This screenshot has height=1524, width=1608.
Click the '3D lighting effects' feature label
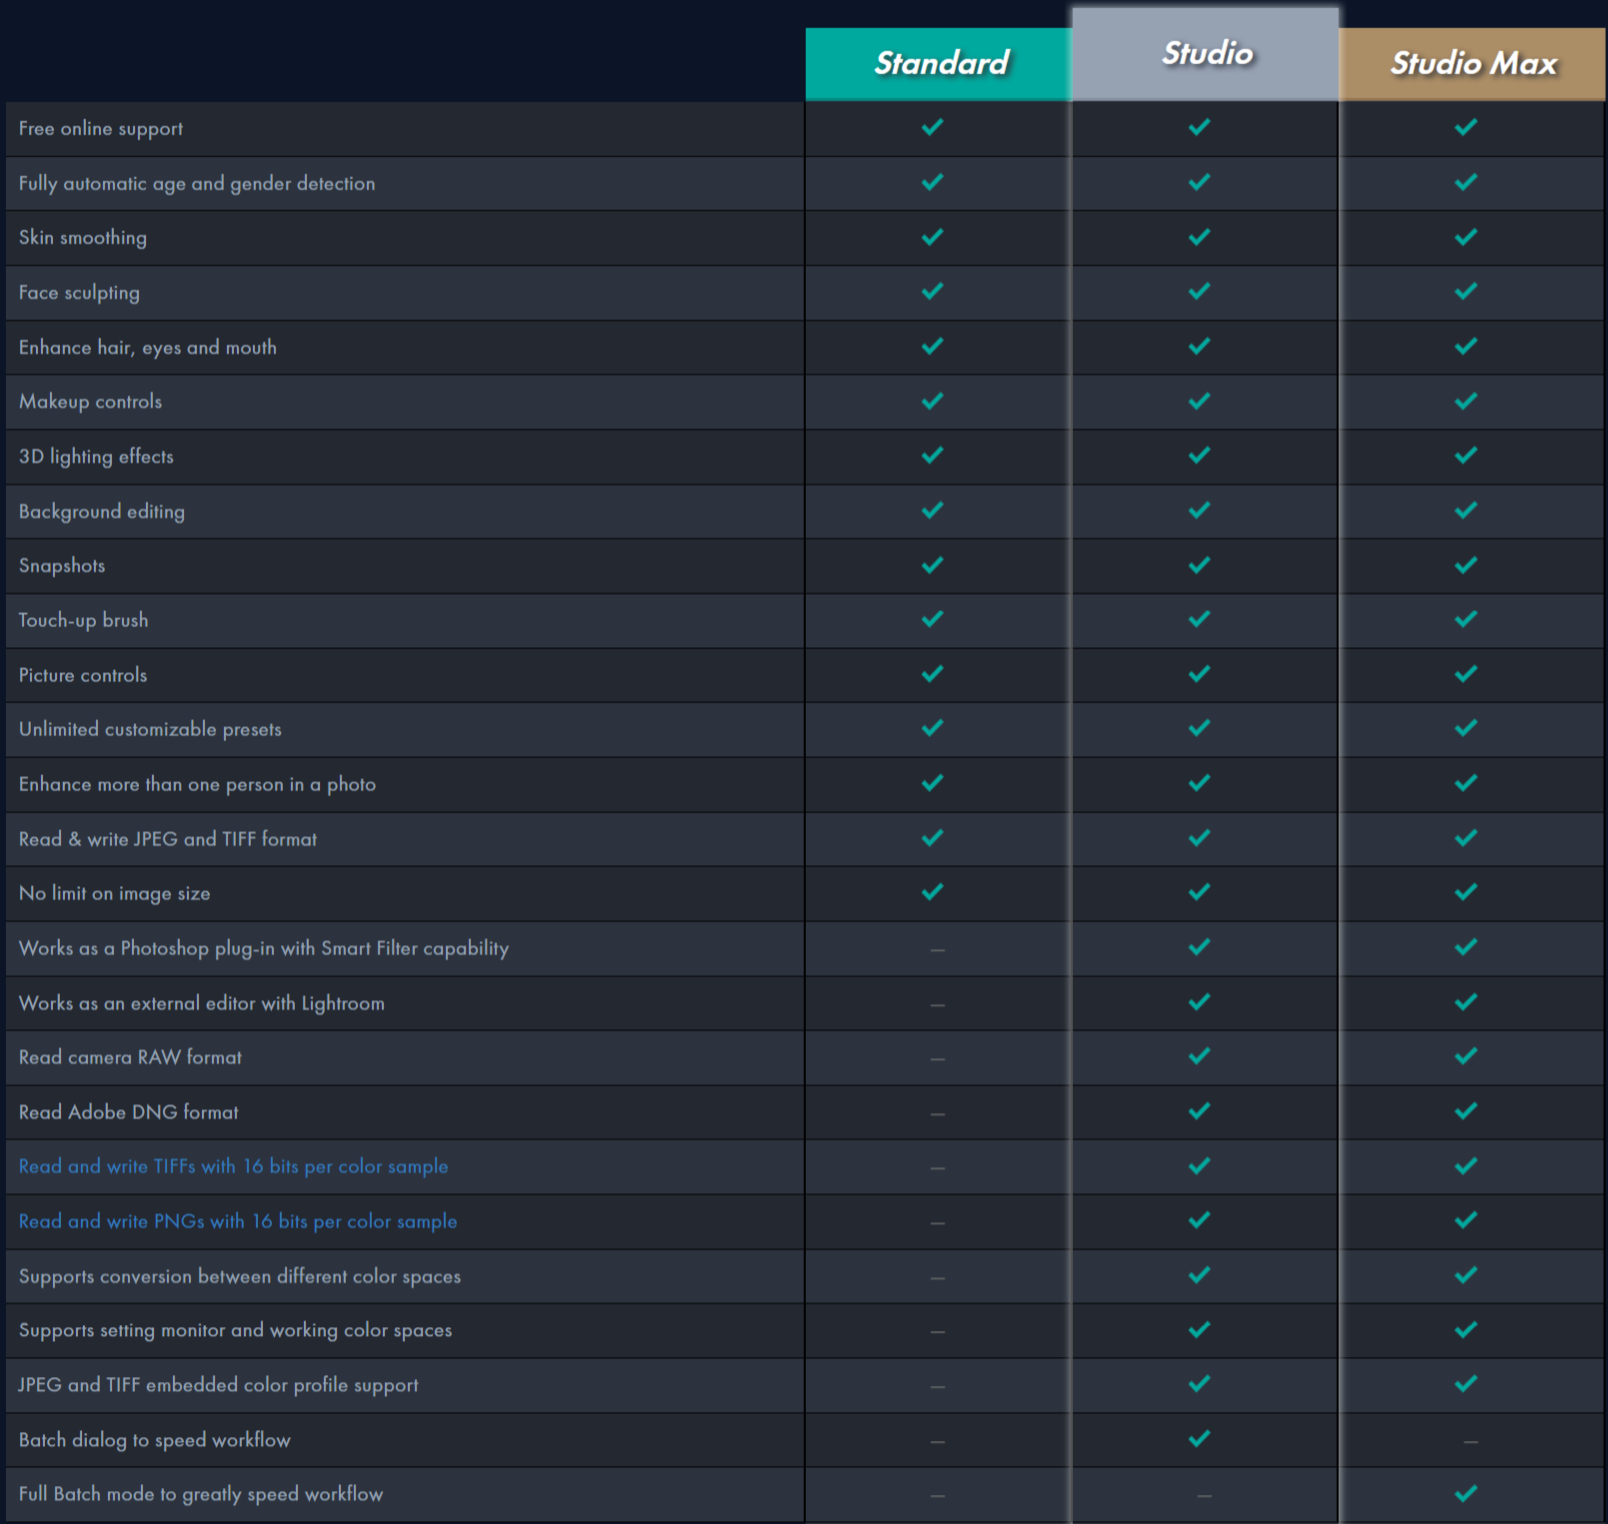point(96,457)
